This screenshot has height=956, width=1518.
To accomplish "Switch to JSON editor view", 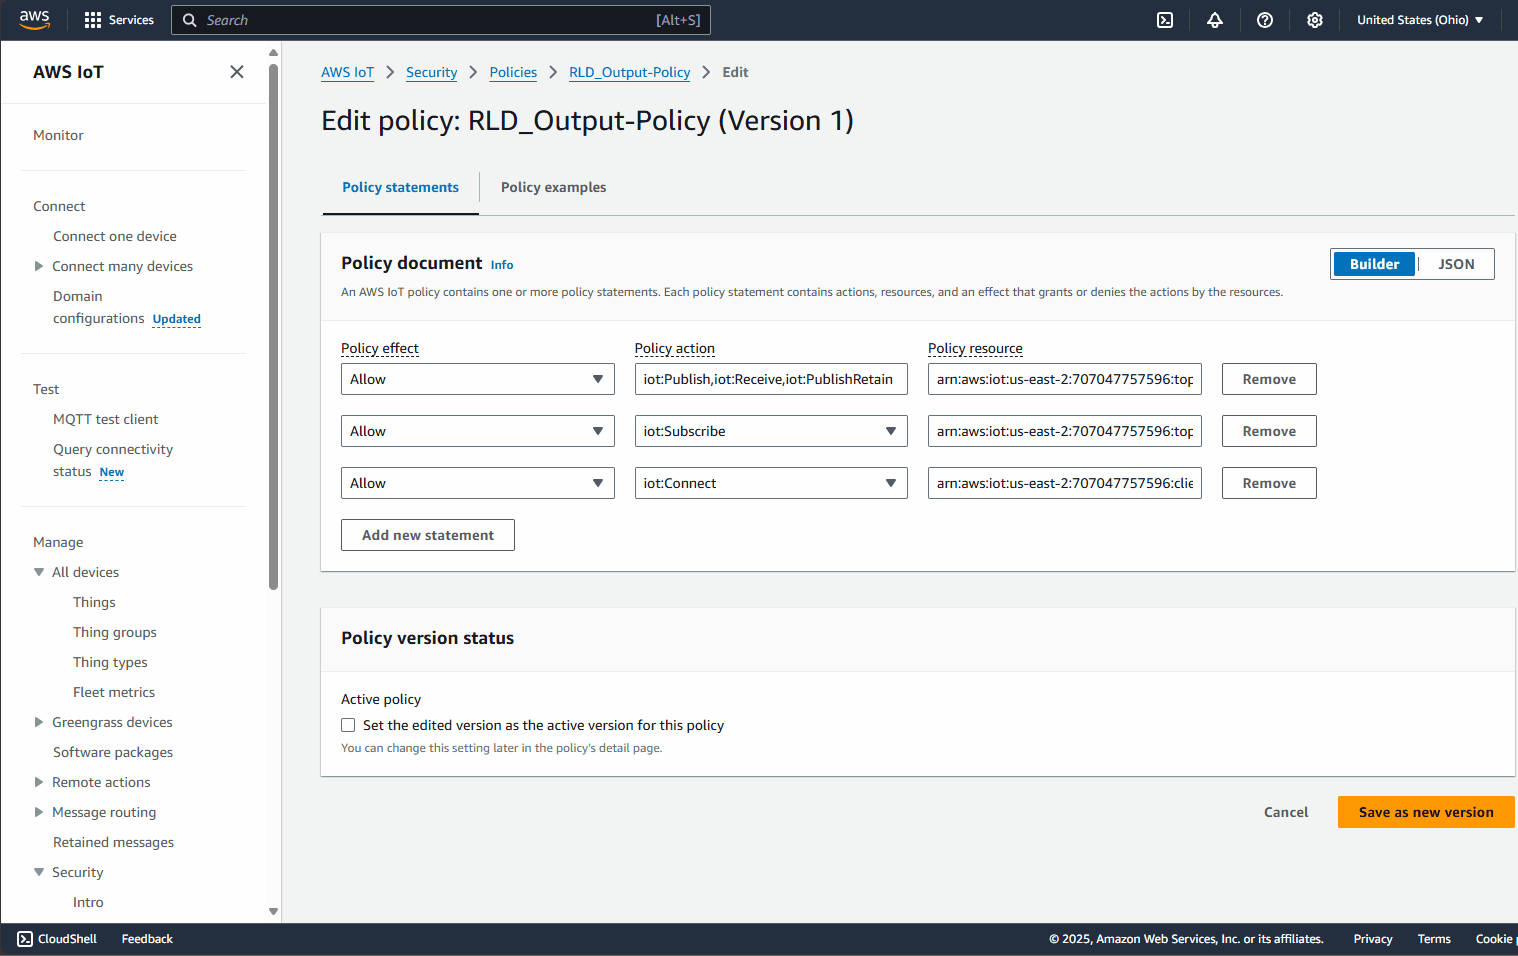I will pos(1456,264).
